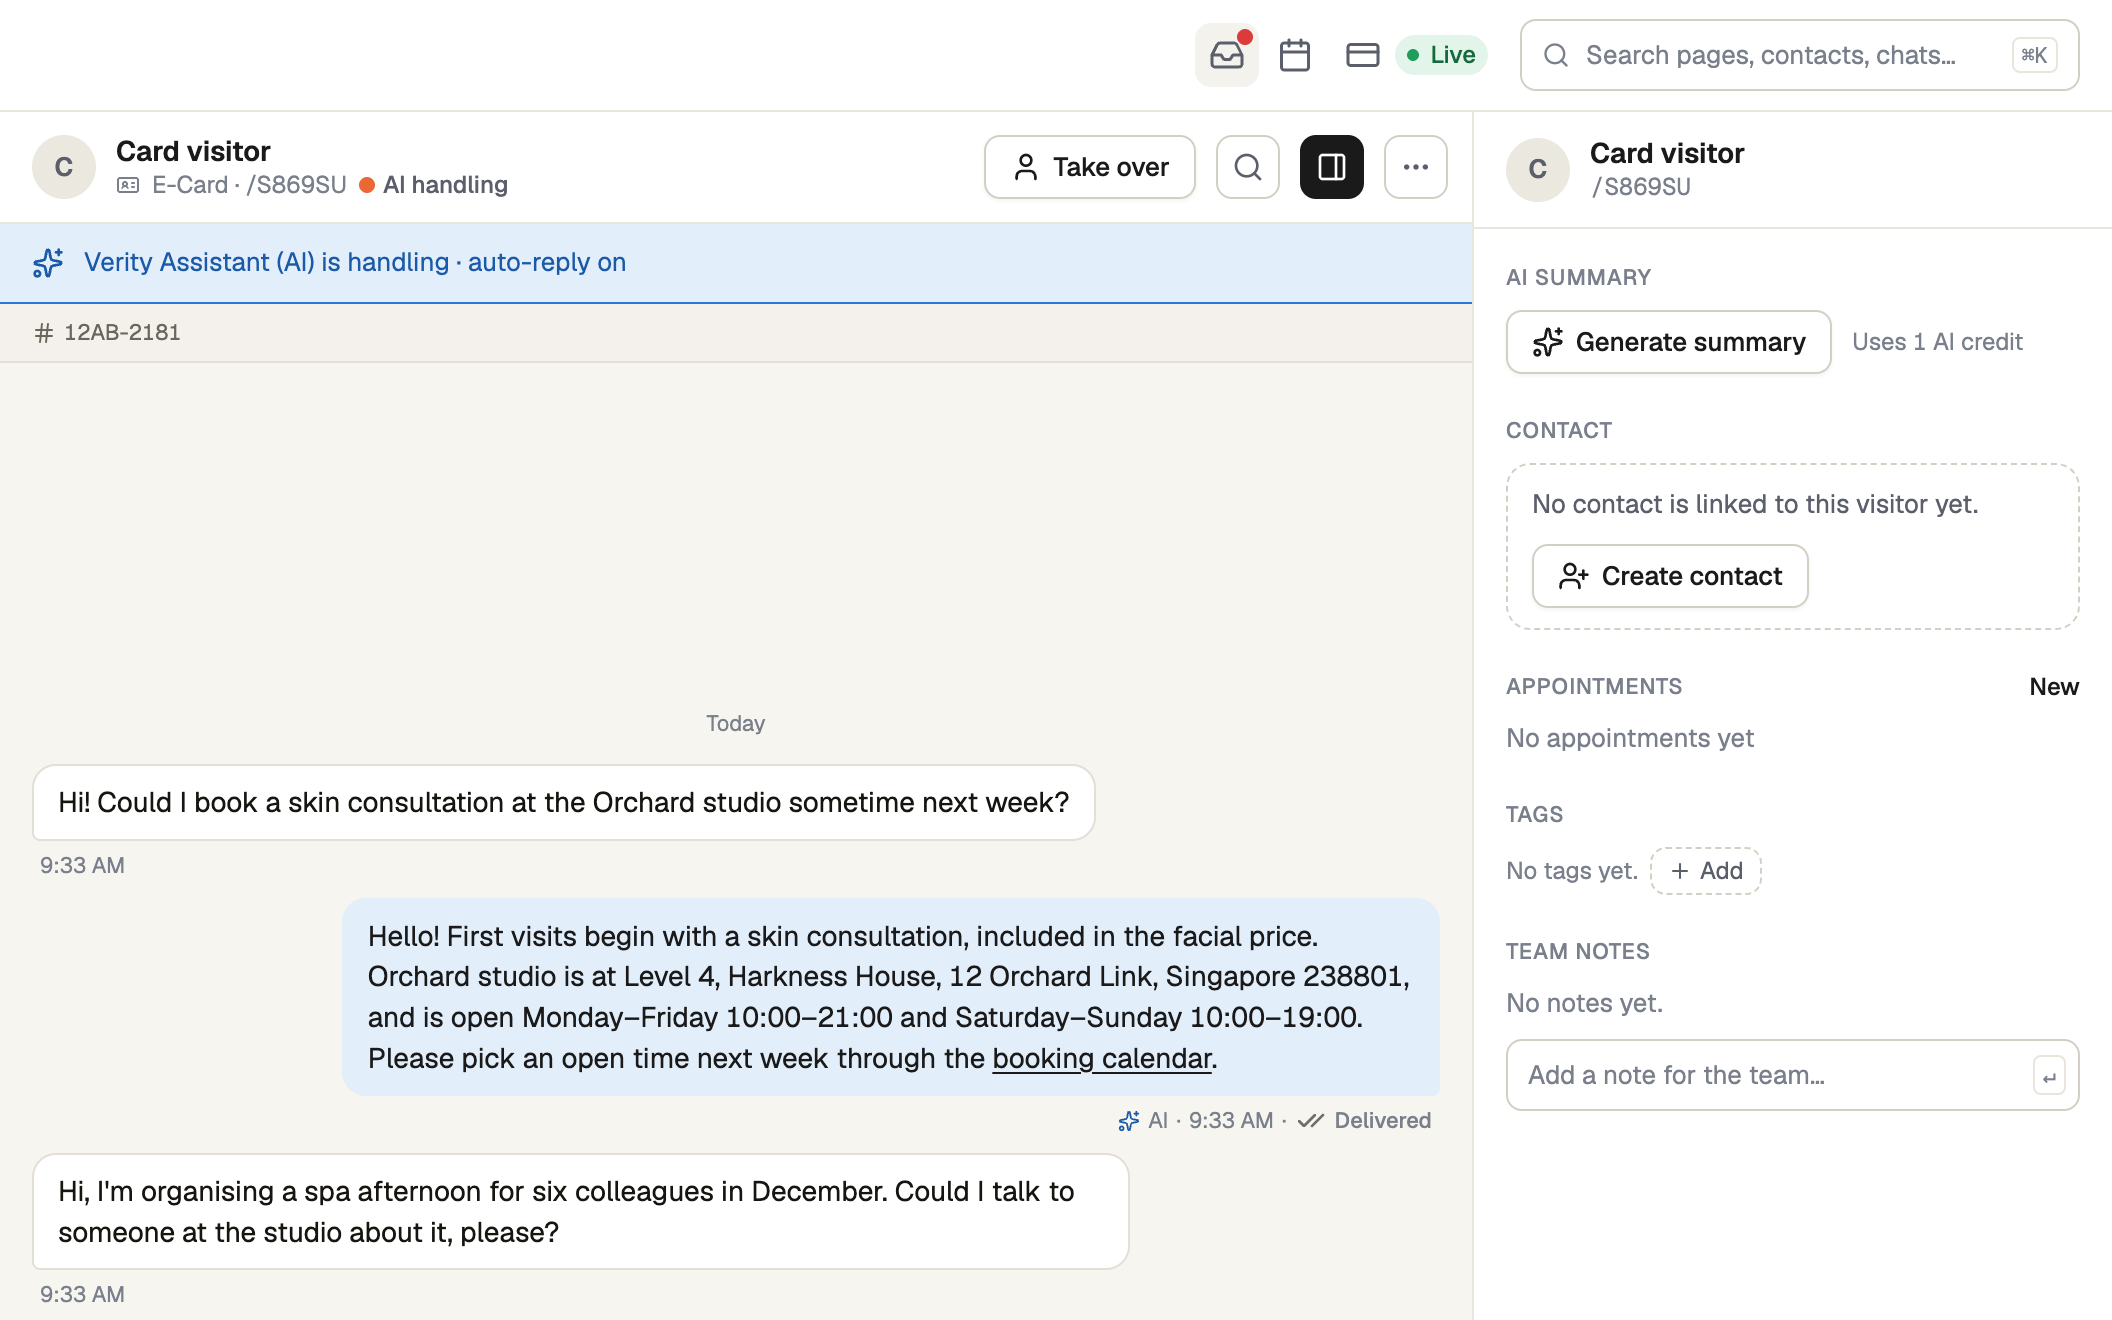The image size is (2112, 1320).
Task: Click the No appointments yet text
Action: coord(1630,738)
